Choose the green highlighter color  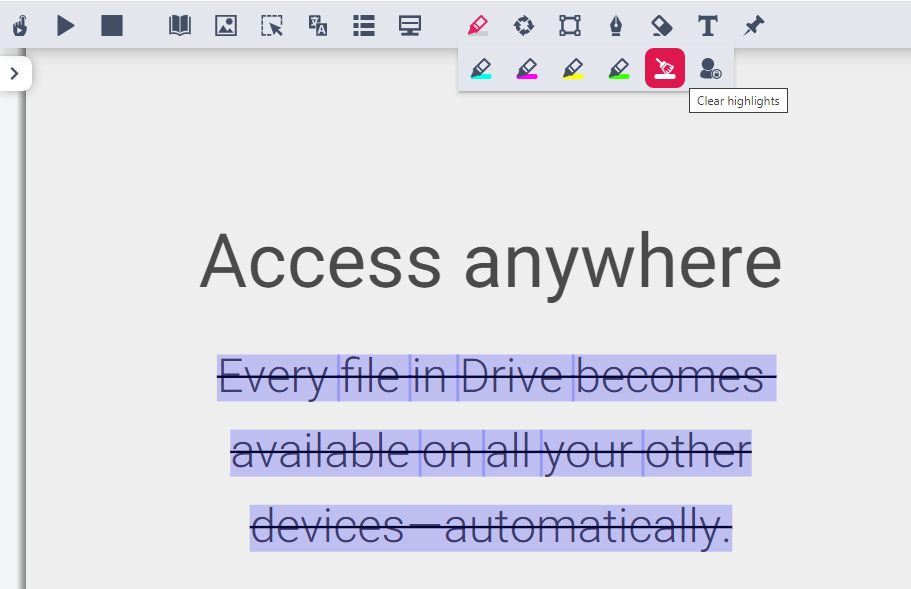(619, 69)
